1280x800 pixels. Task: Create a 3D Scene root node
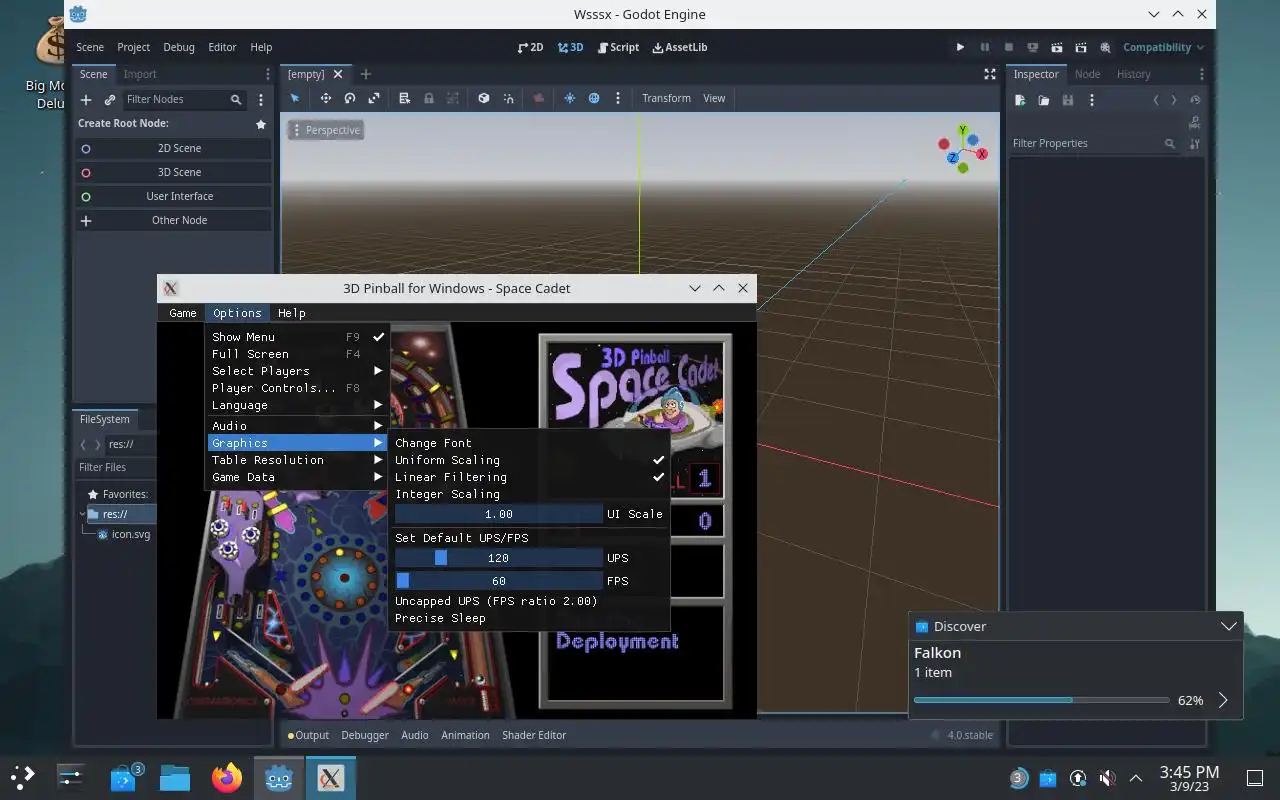(172, 172)
